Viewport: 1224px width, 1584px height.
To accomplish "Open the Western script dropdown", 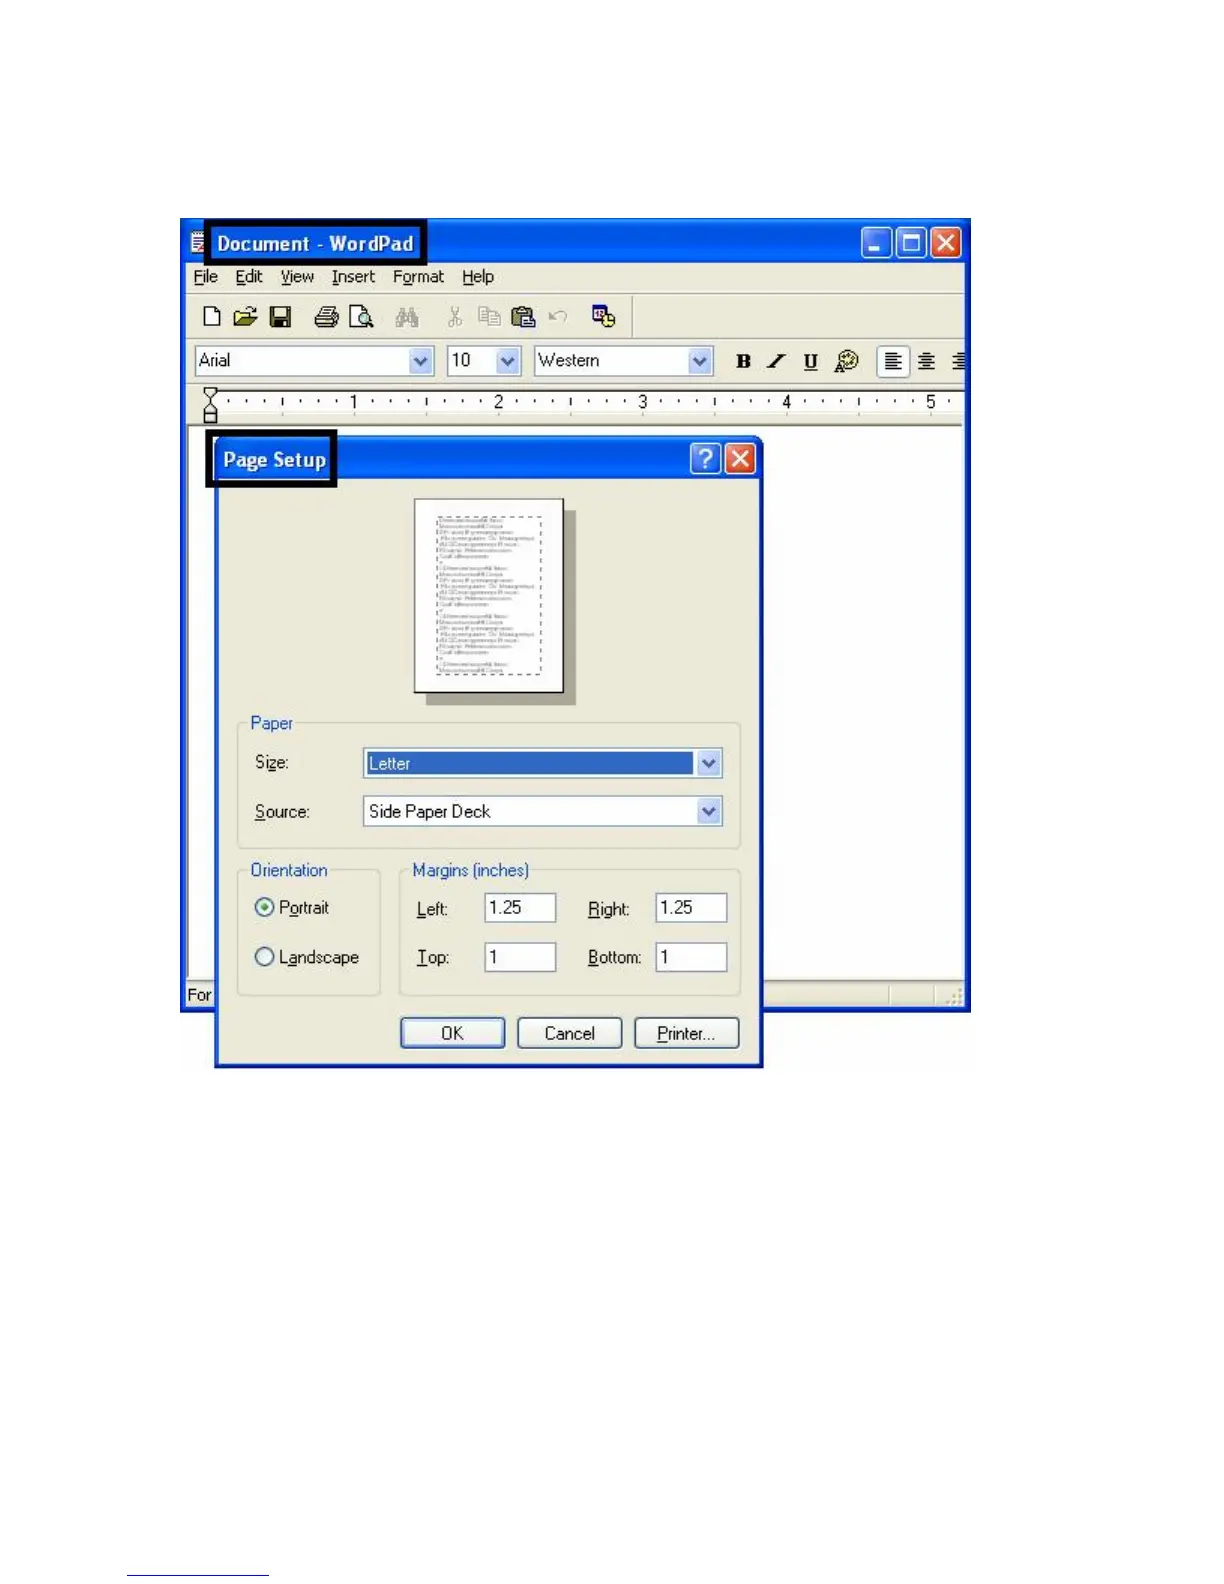I will (x=700, y=361).
